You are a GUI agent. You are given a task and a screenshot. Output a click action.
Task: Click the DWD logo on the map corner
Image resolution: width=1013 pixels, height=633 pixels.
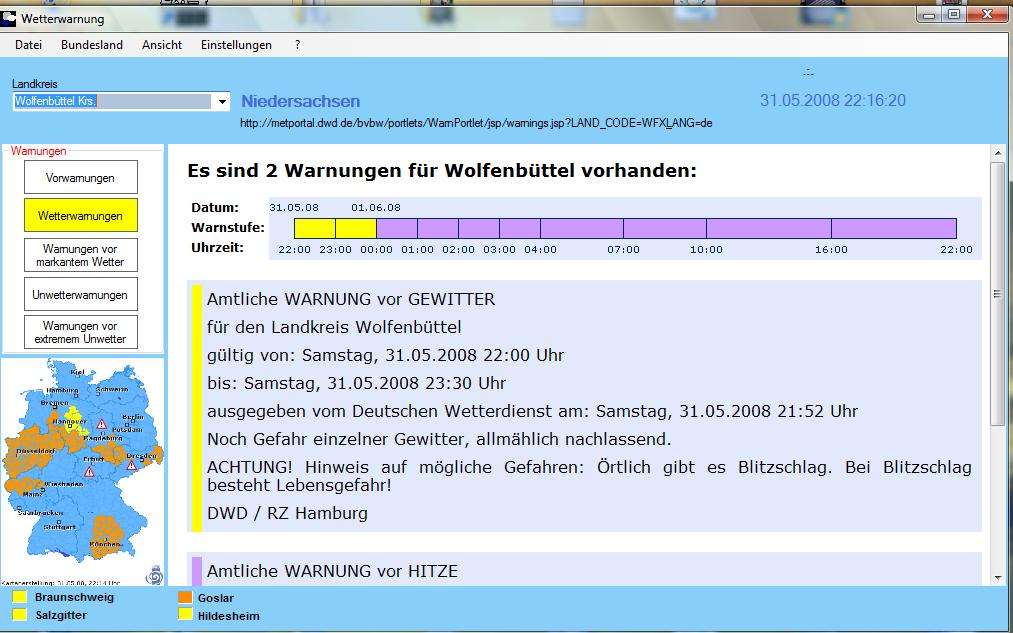tap(153, 575)
